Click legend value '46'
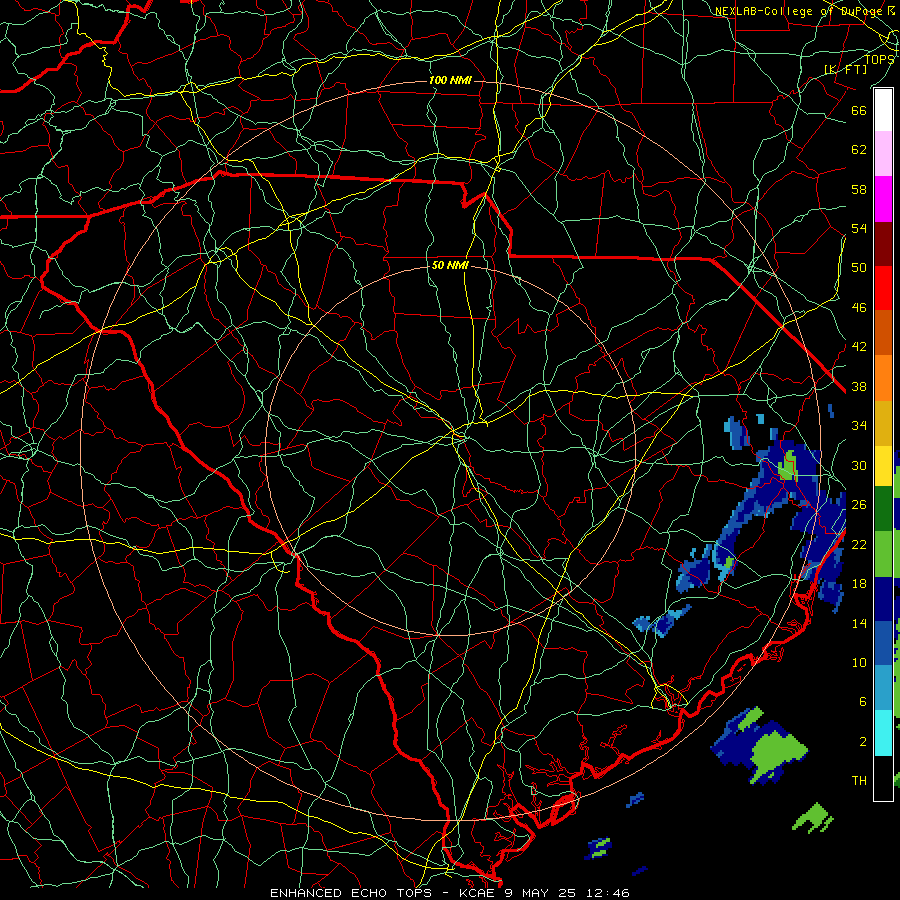Viewport: 900px width, 900px height. (859, 308)
